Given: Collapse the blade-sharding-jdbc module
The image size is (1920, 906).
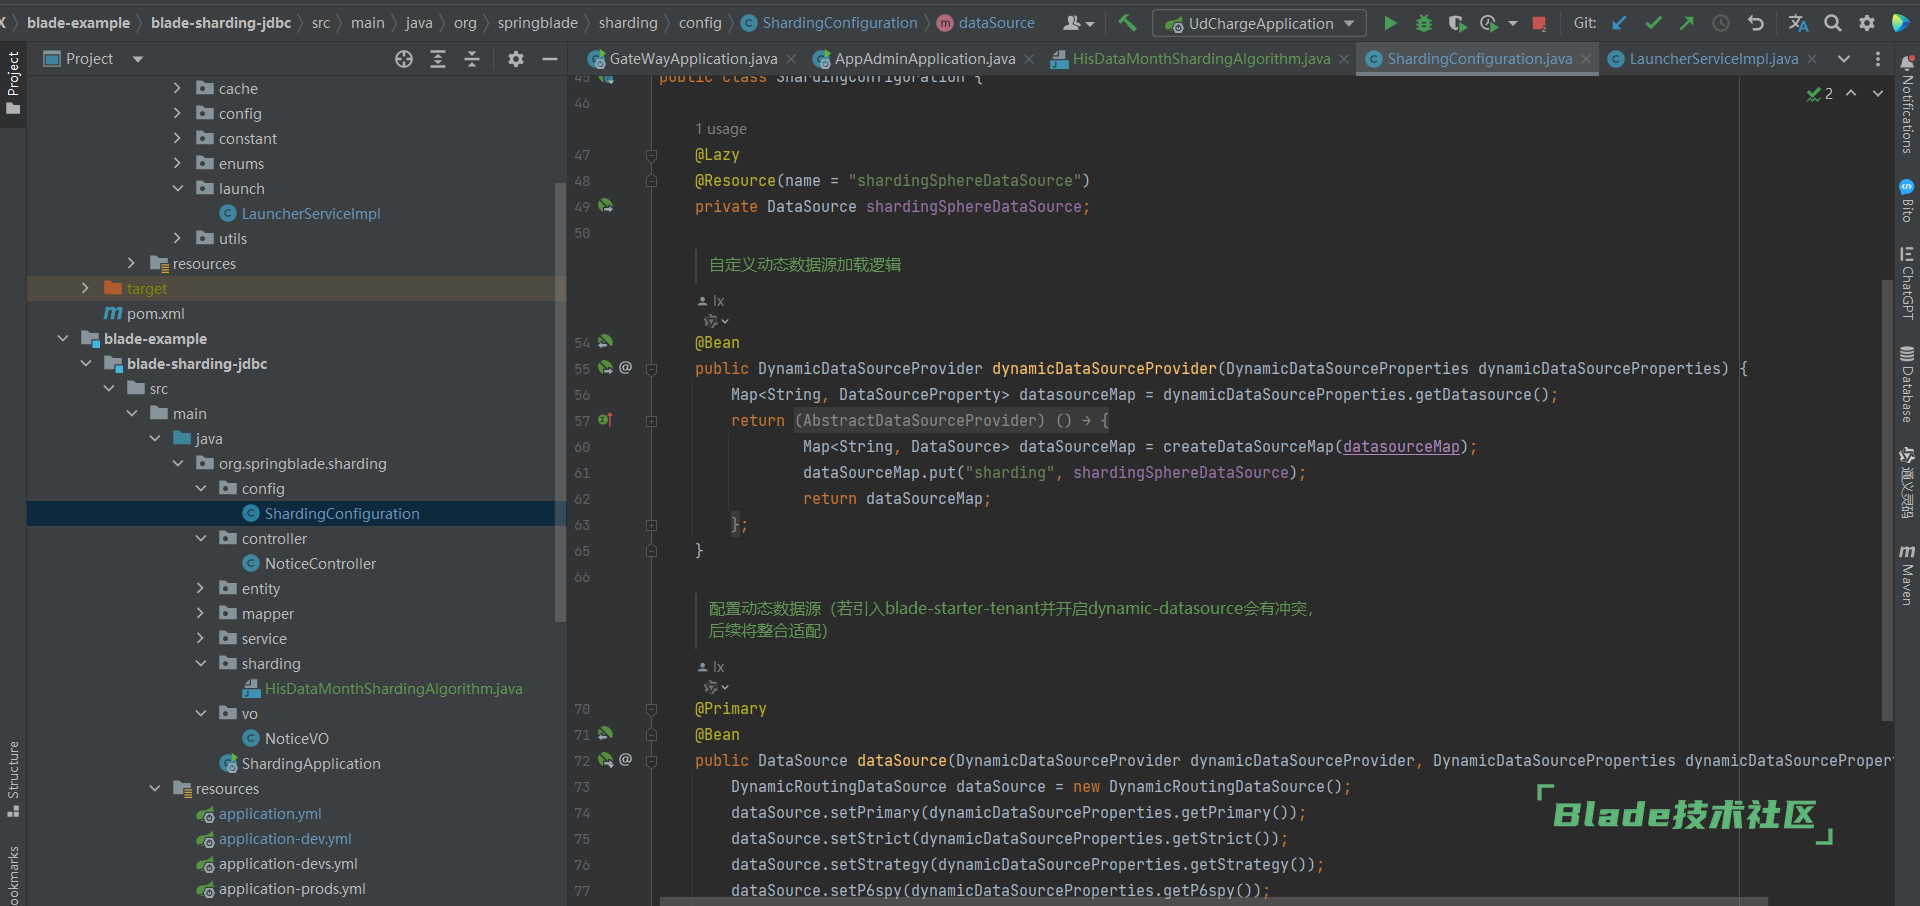Looking at the screenshot, I should point(85,363).
